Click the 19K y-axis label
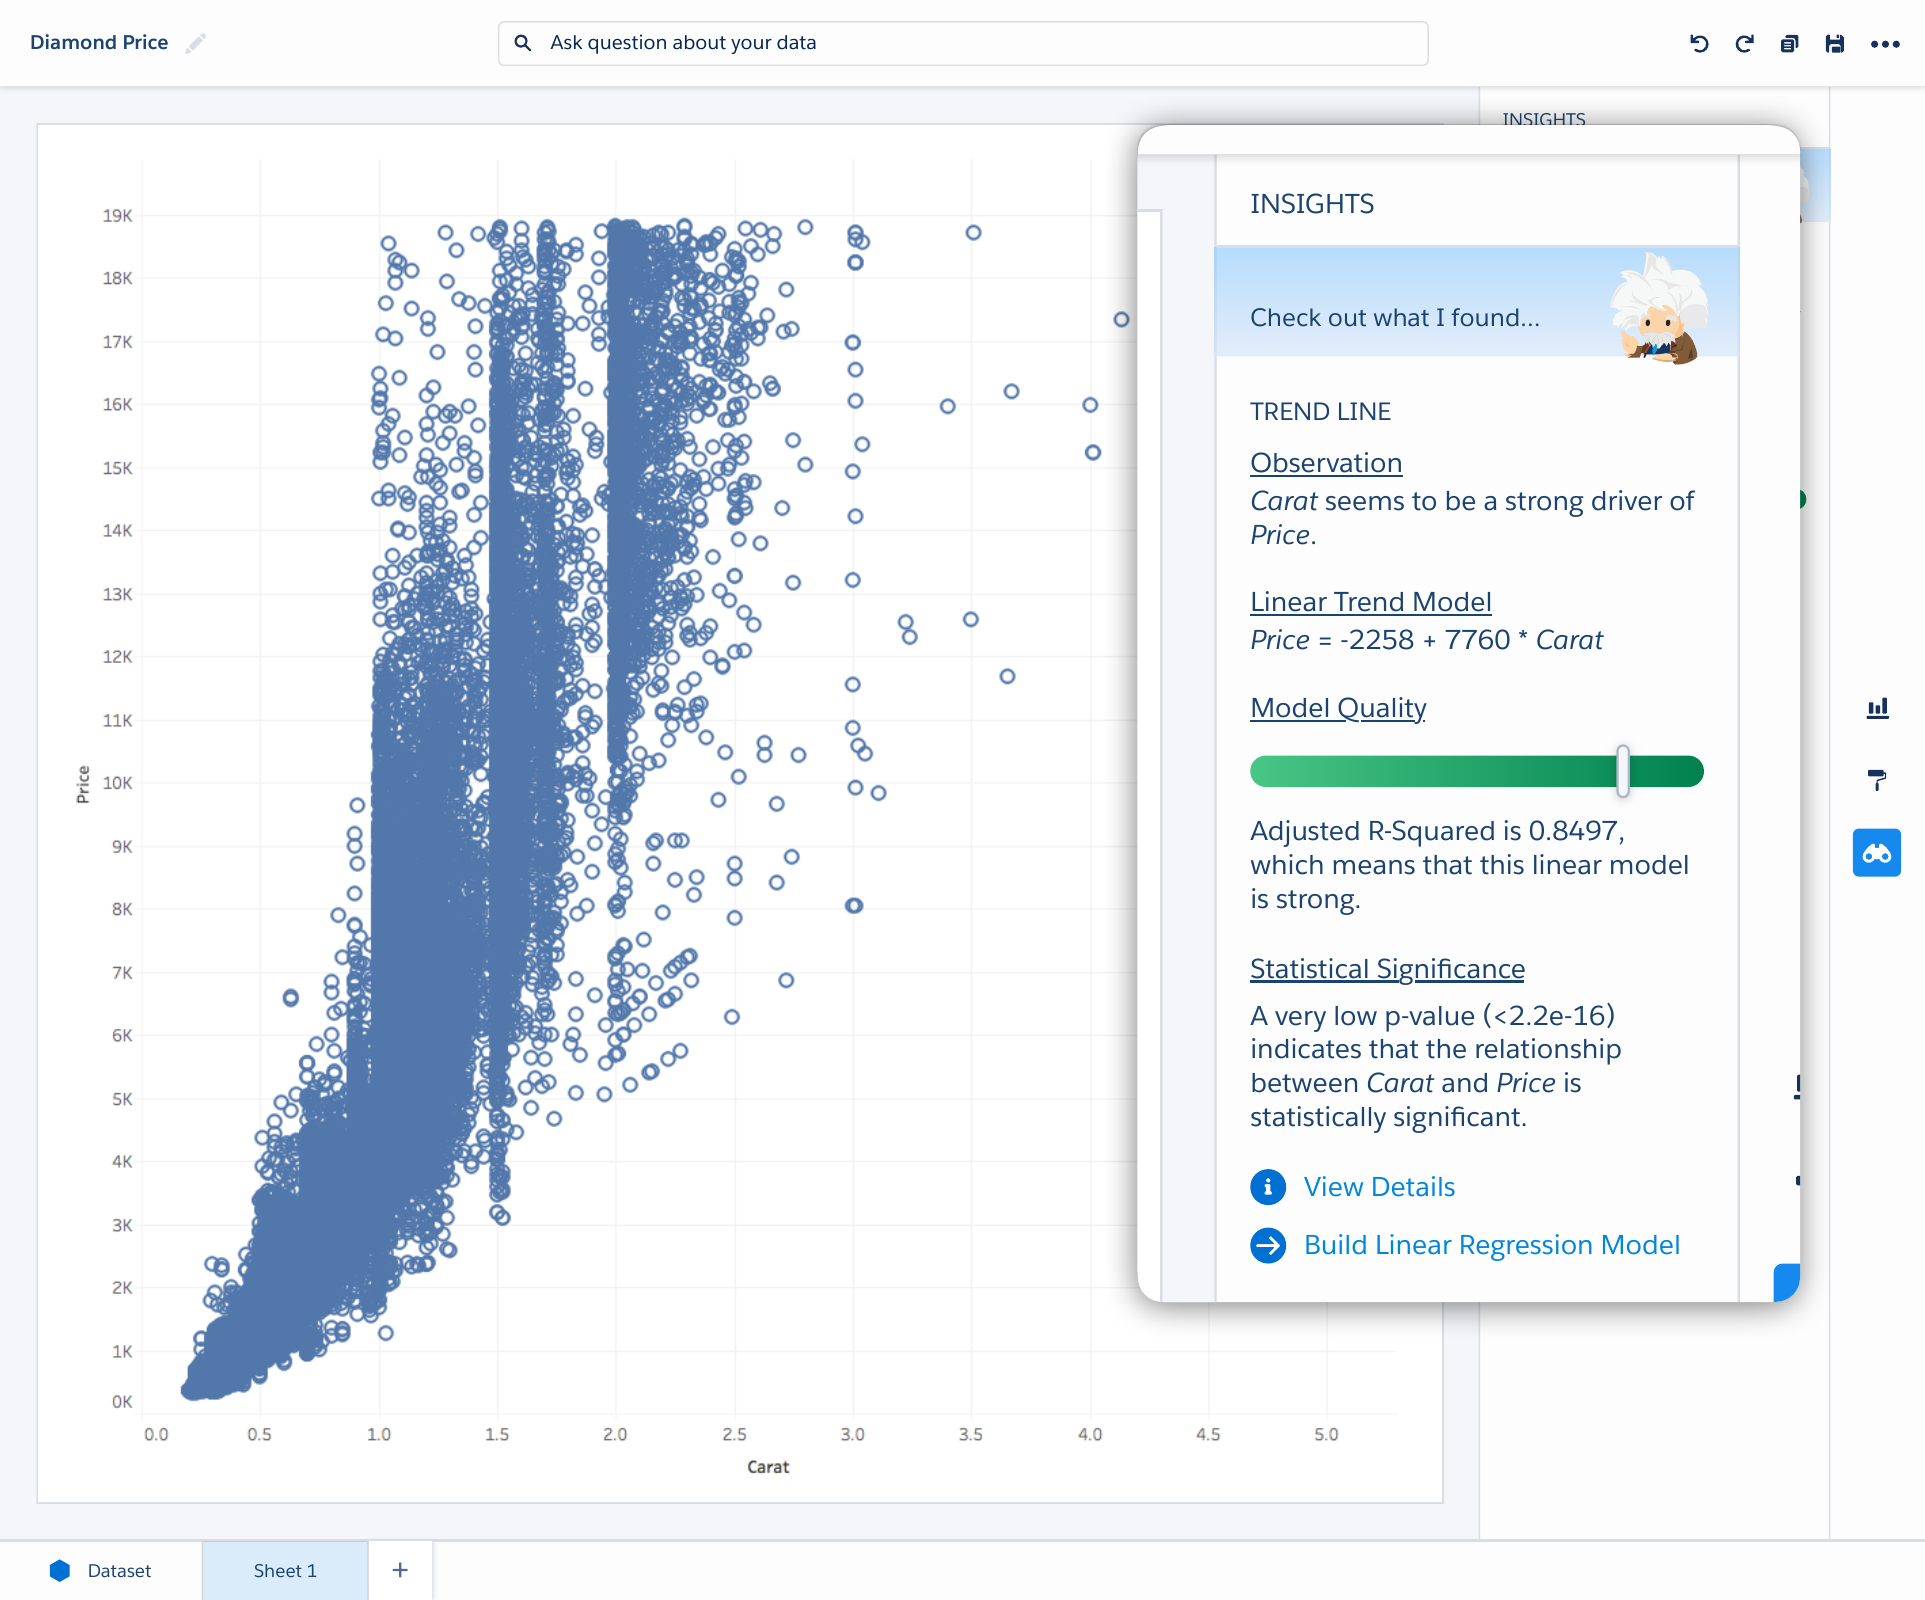1925x1600 pixels. (117, 216)
